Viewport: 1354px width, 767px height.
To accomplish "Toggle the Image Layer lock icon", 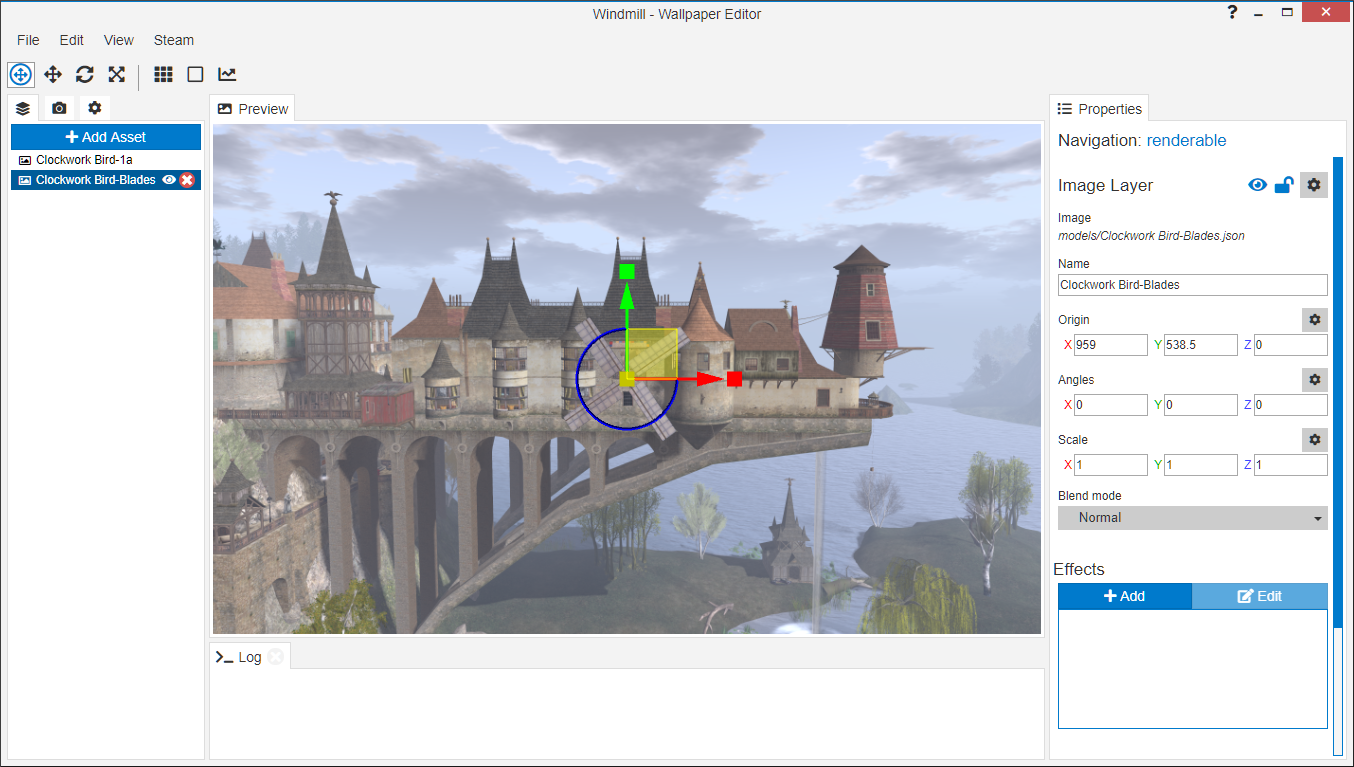I will pyautogui.click(x=1284, y=185).
